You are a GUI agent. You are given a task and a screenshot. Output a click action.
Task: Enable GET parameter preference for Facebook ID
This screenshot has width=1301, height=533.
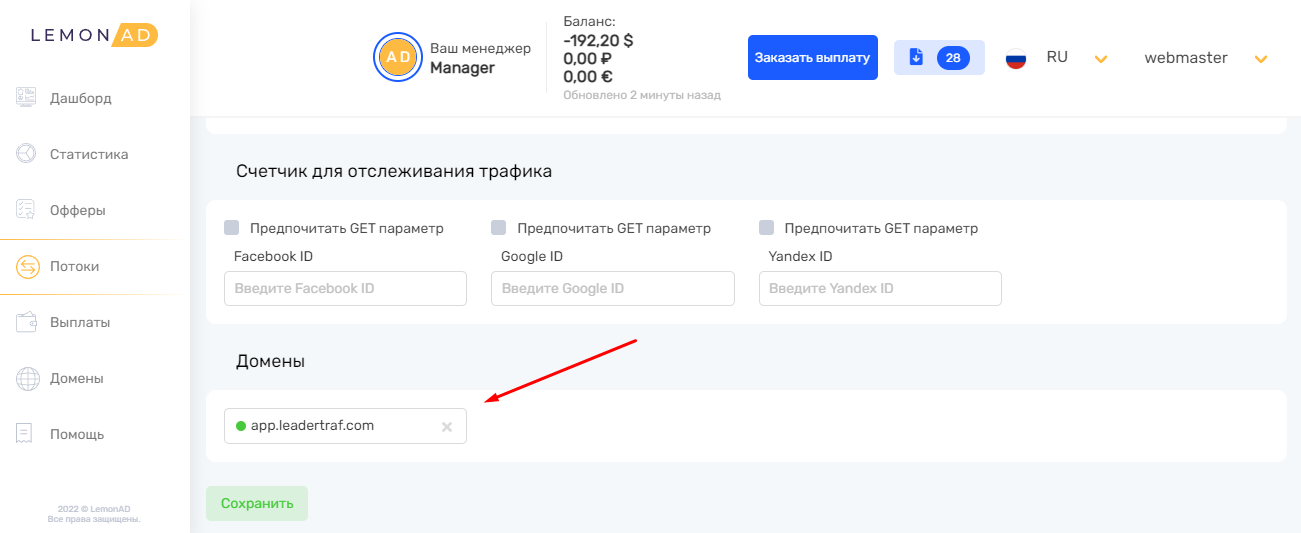[232, 228]
